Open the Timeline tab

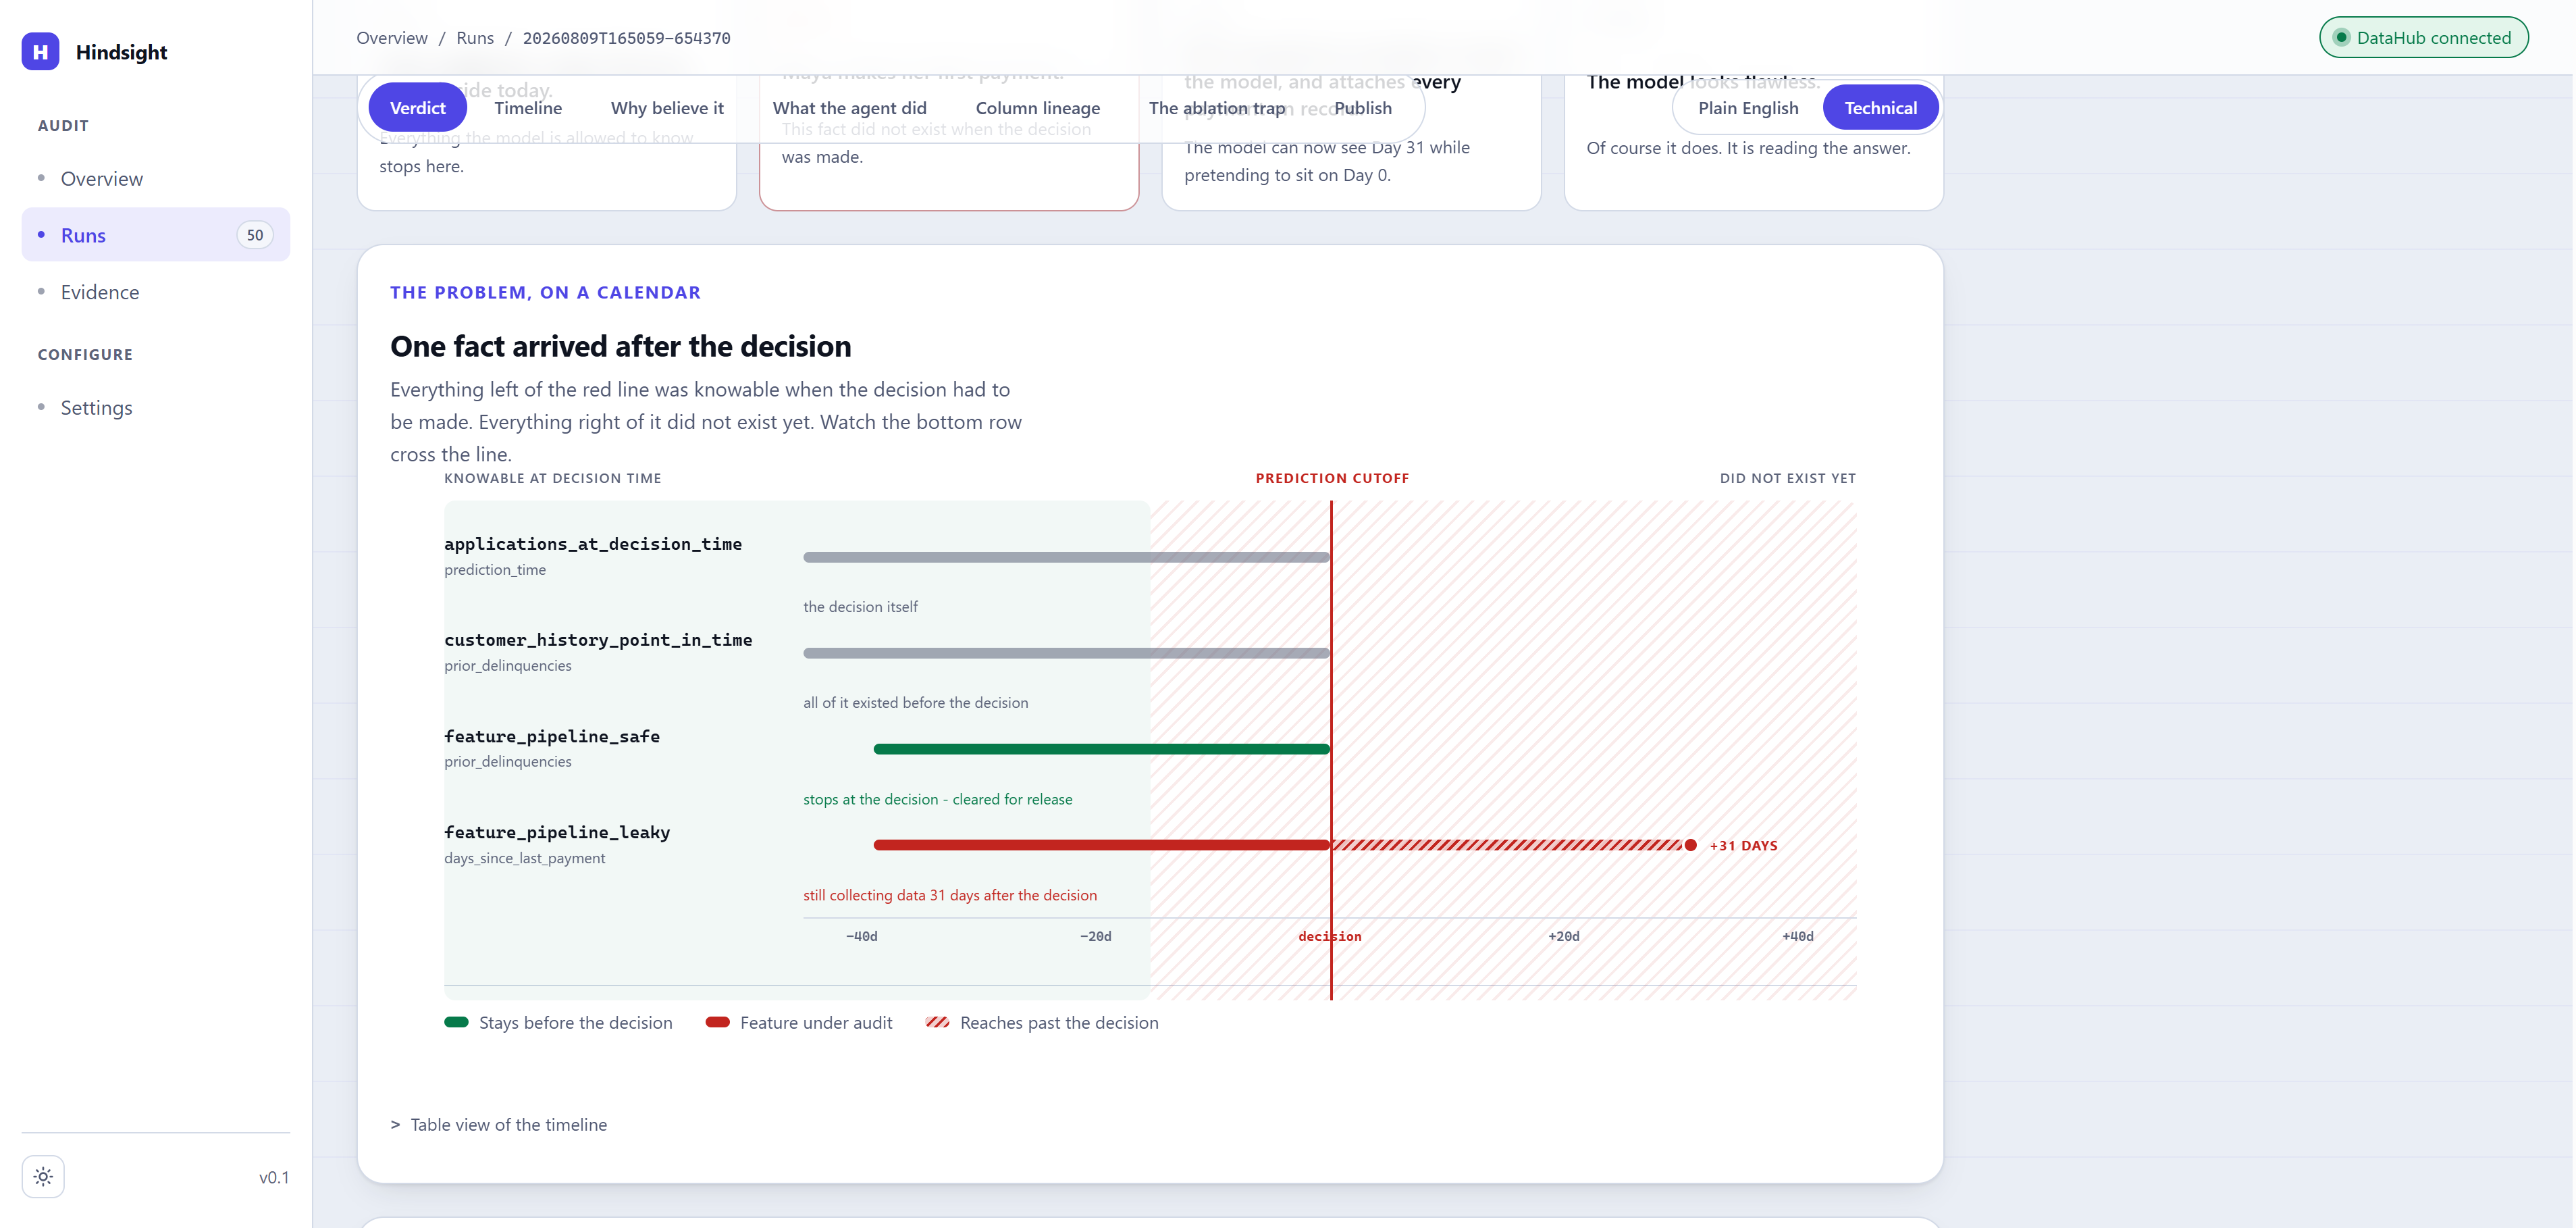[528, 108]
